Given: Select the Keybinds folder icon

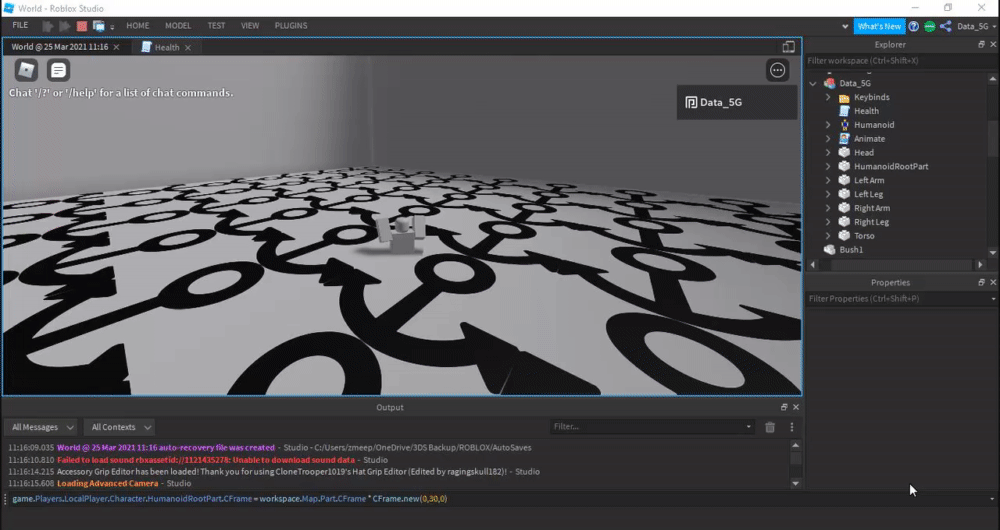Looking at the screenshot, I should (844, 98).
